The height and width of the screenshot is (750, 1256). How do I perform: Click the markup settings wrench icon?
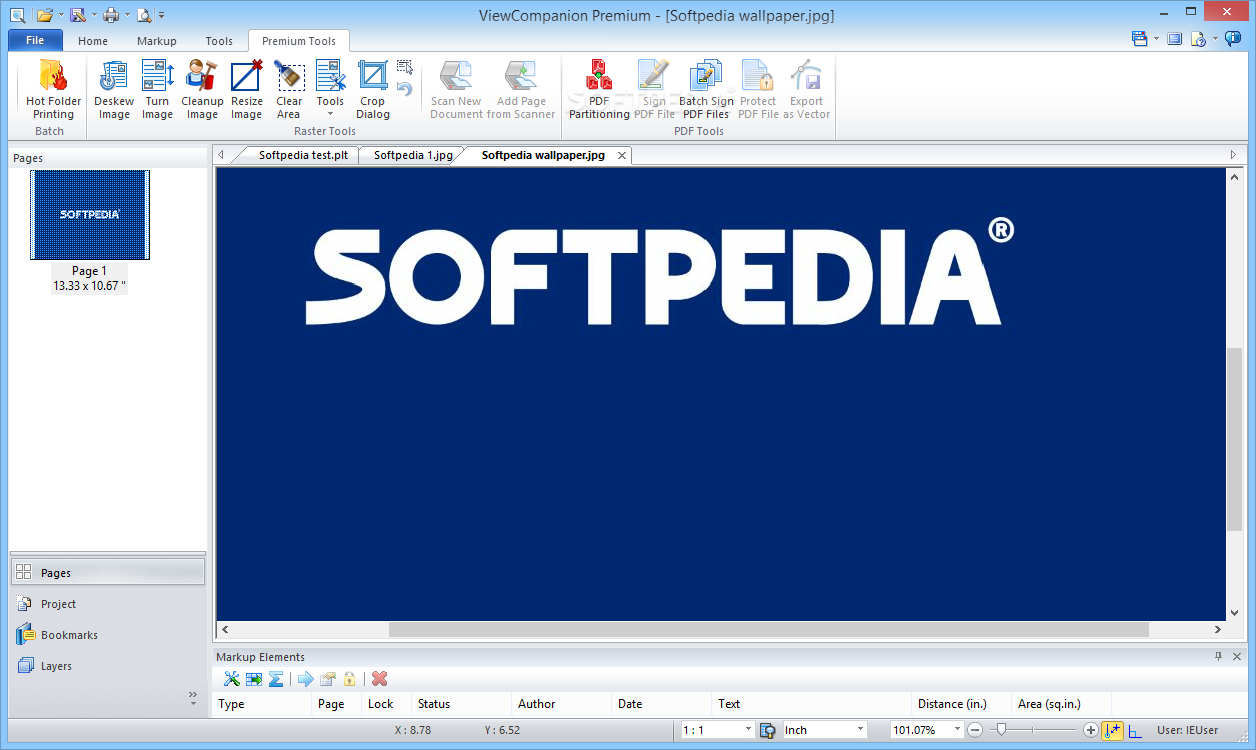point(232,679)
